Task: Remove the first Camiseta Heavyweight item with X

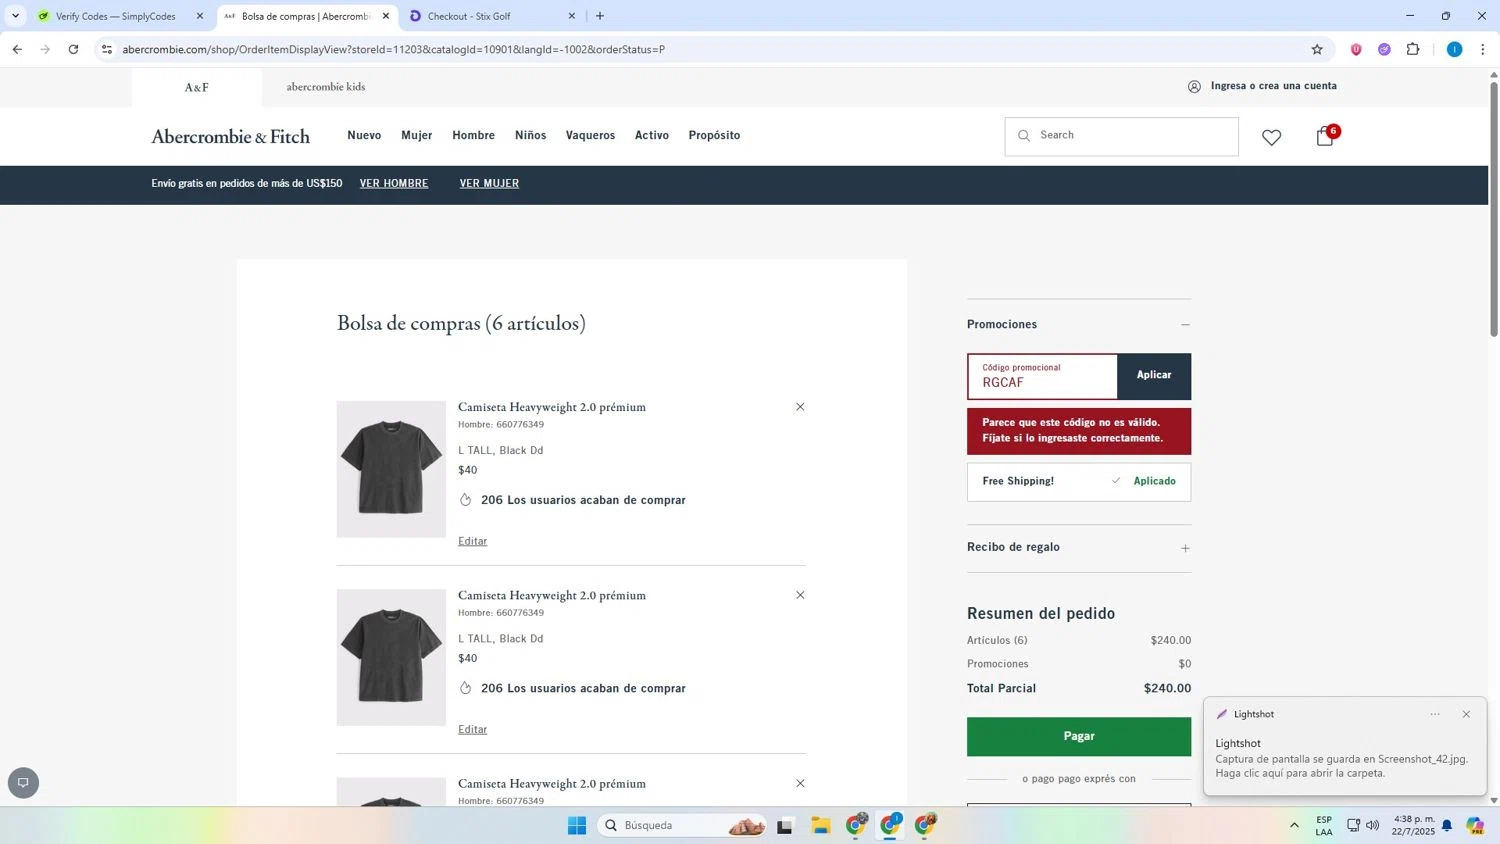Action: pyautogui.click(x=800, y=407)
